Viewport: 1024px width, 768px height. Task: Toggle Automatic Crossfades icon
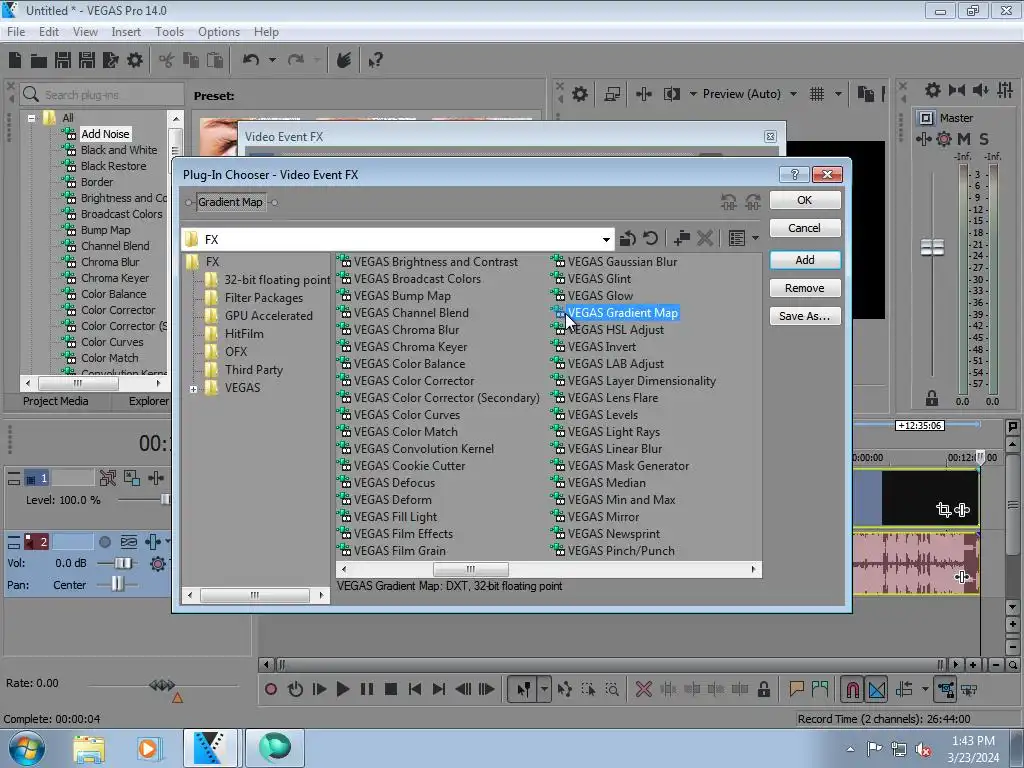(x=877, y=689)
